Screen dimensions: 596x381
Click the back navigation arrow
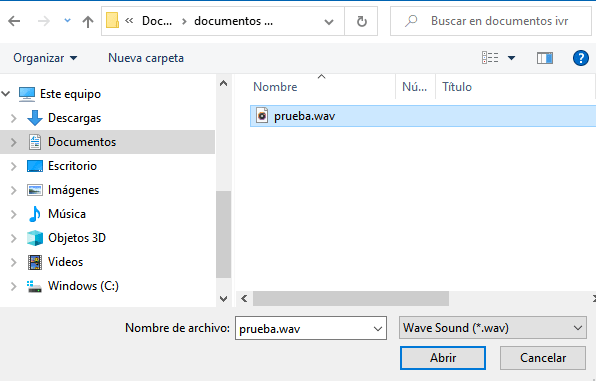tap(14, 21)
